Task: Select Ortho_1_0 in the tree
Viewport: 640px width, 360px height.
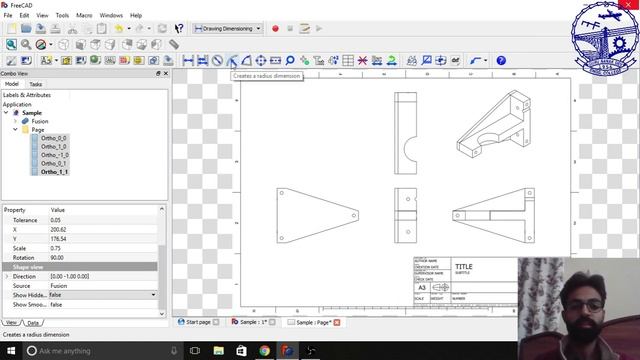Action: coord(53,147)
